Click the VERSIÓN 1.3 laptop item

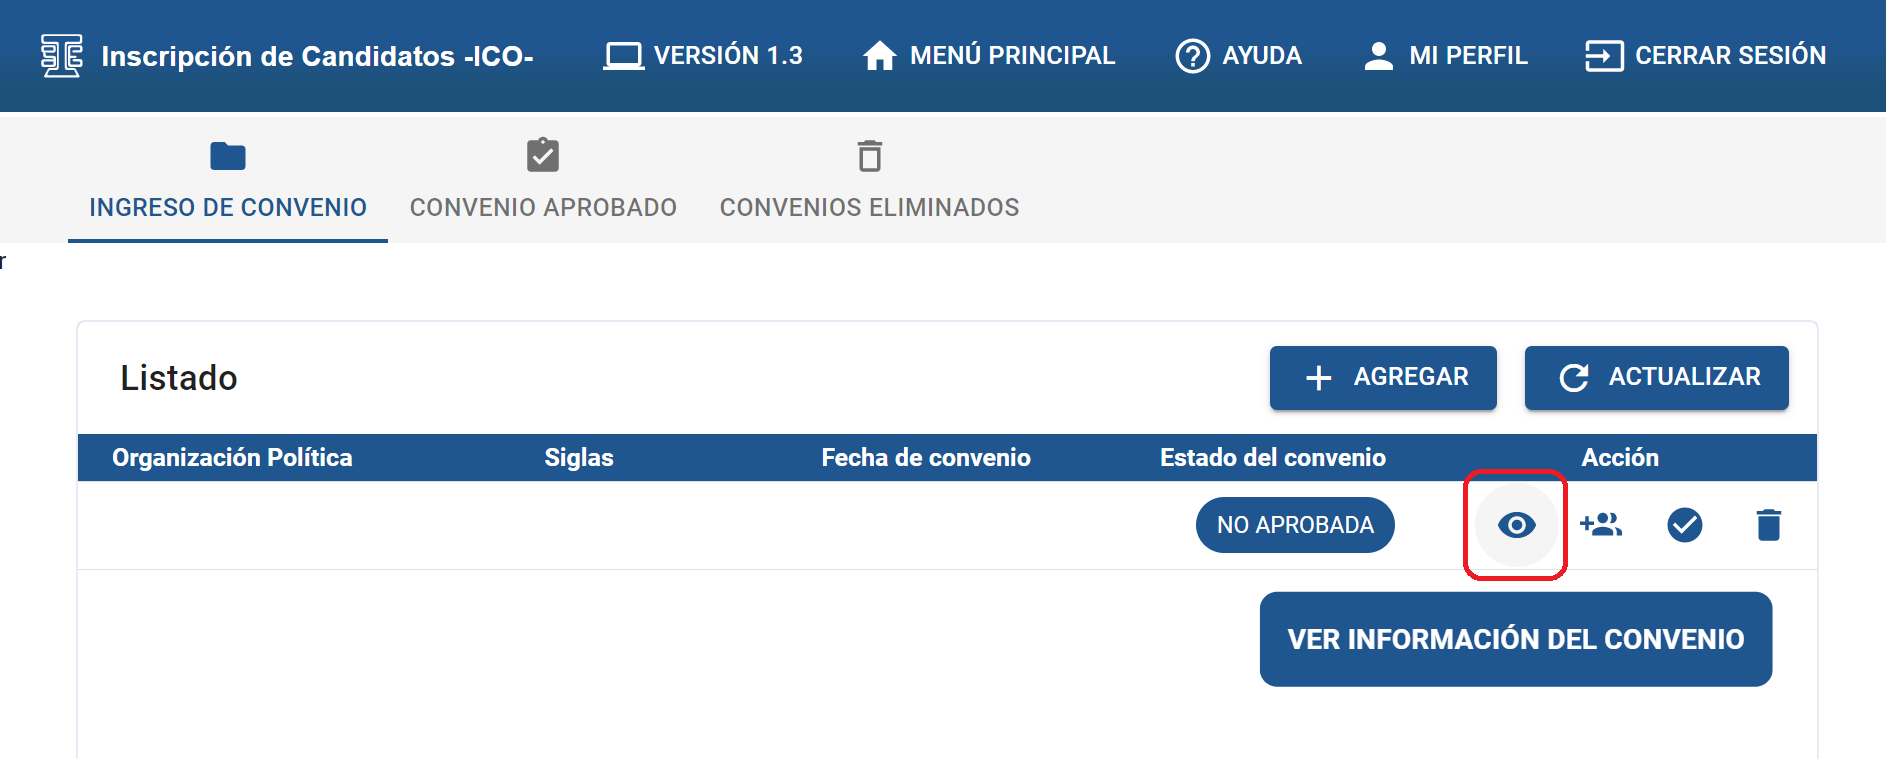point(703,56)
